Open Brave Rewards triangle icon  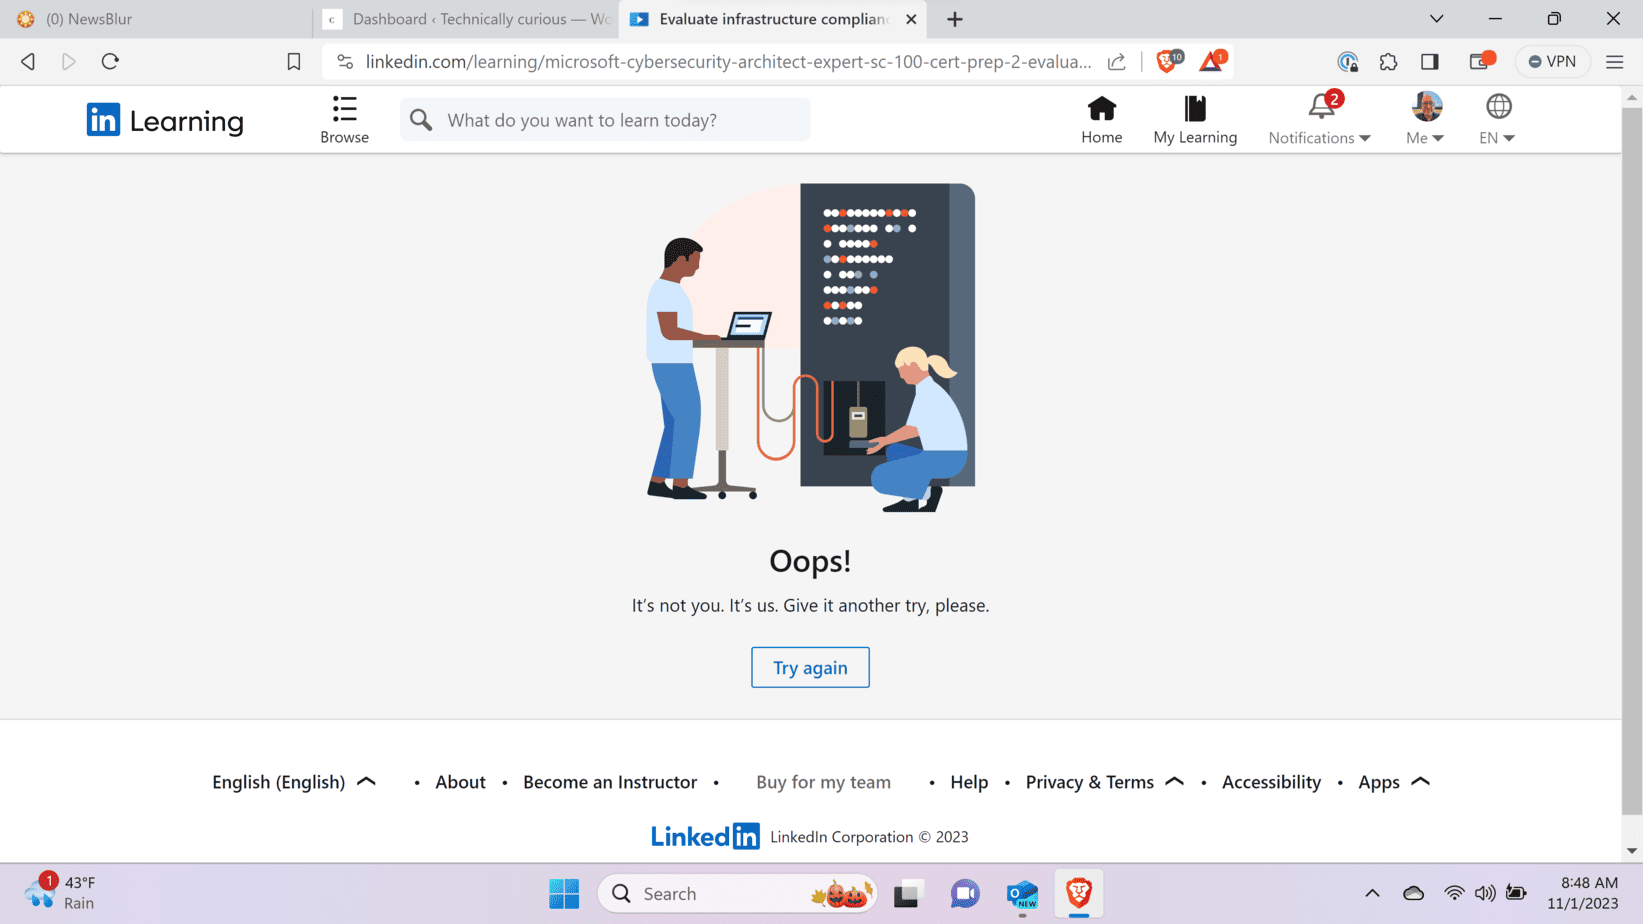point(1212,61)
